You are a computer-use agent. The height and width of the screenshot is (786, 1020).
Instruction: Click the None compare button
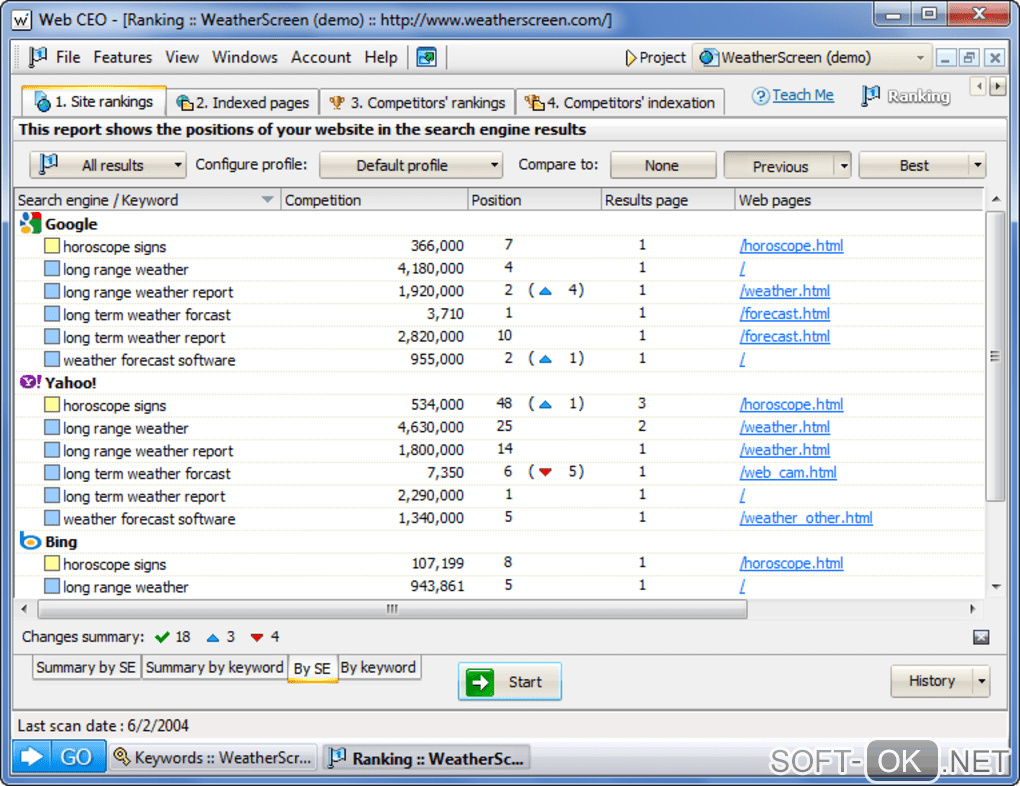point(663,166)
